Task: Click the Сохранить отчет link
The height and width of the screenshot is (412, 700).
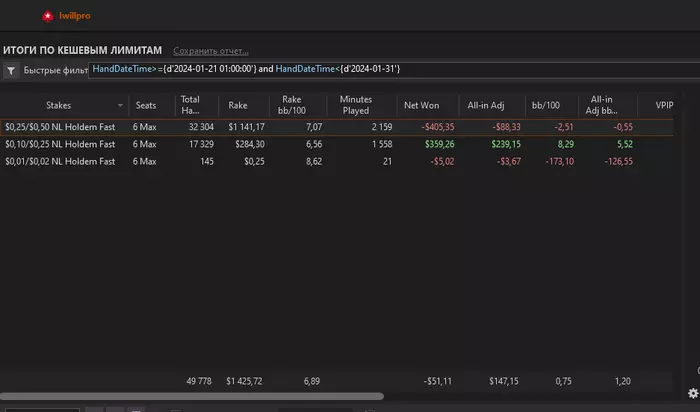Action: (210, 51)
